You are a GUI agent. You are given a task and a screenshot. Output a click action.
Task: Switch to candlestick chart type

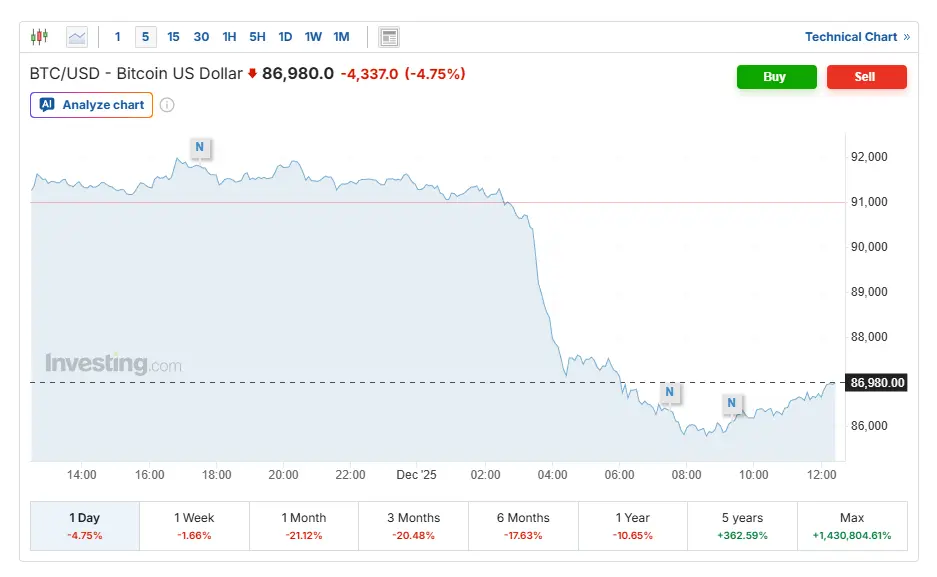(x=39, y=37)
